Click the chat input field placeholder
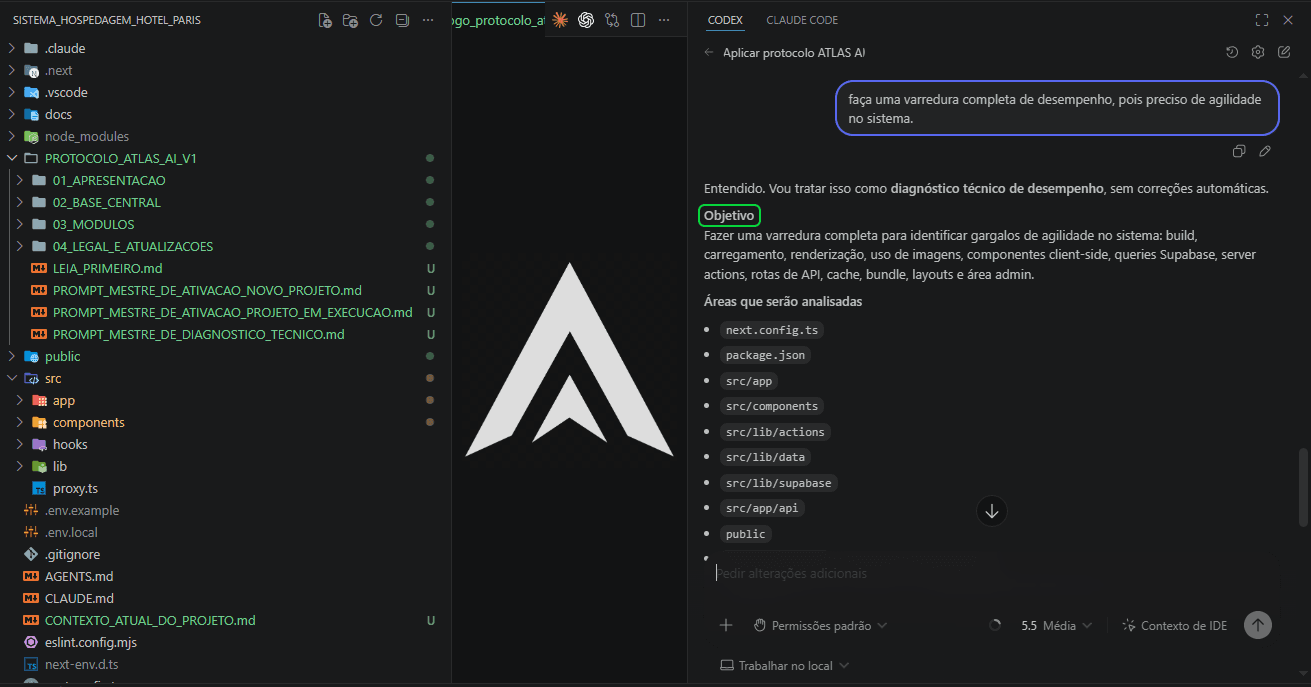The width and height of the screenshot is (1311, 687). [792, 574]
